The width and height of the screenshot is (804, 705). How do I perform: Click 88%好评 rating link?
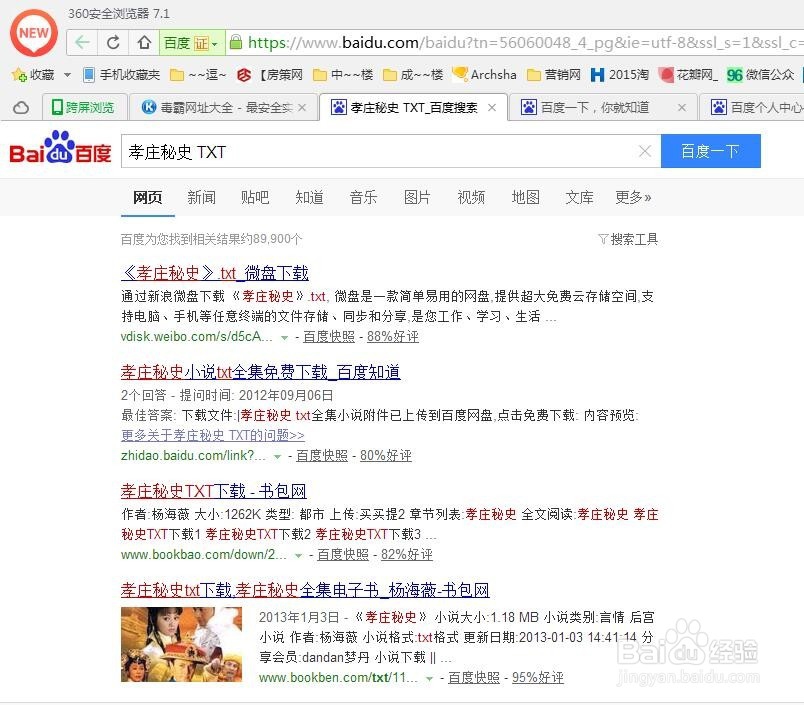click(393, 337)
